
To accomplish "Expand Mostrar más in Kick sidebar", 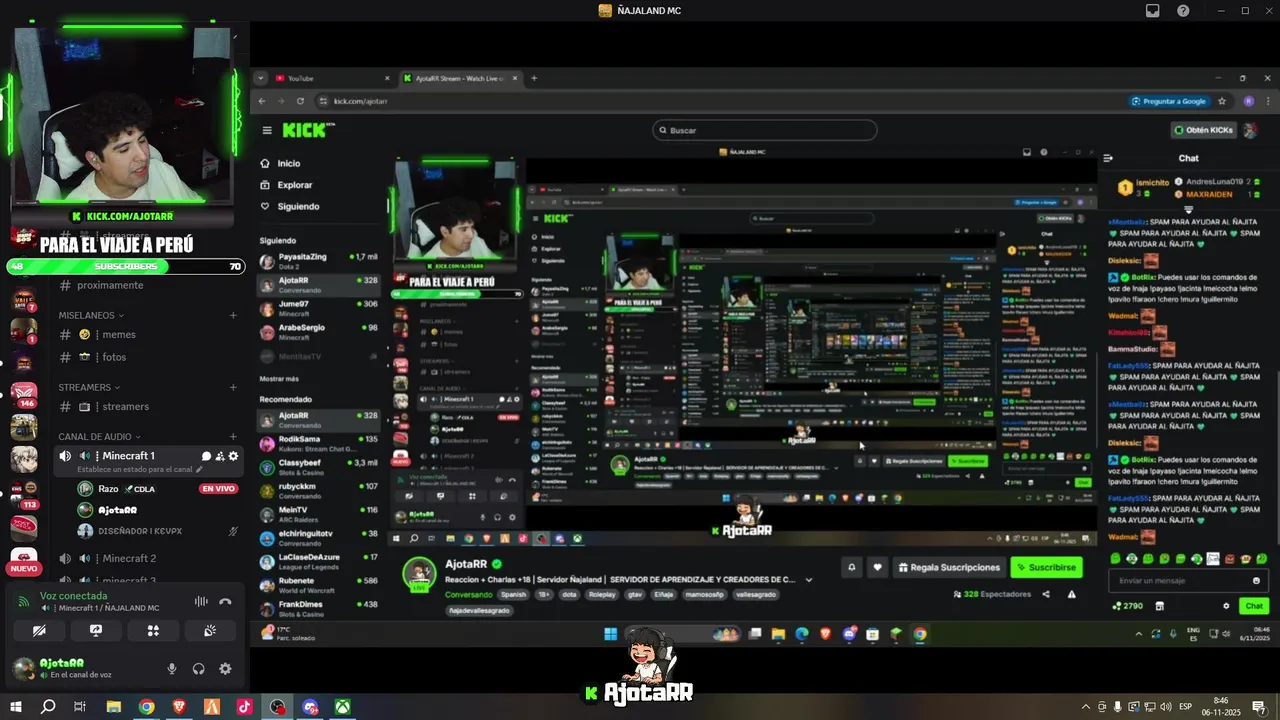I will point(279,379).
